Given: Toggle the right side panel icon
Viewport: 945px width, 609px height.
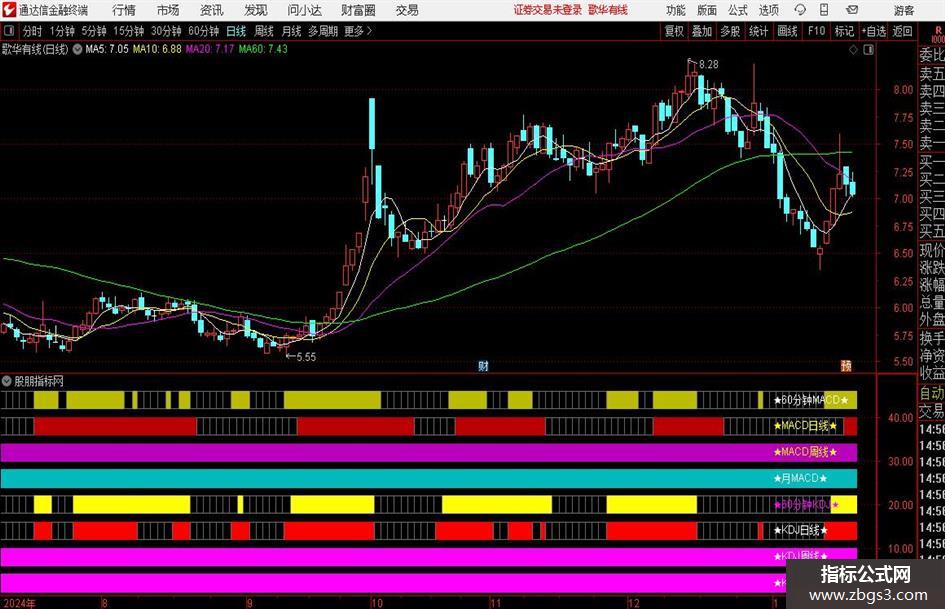Looking at the screenshot, I should click(x=868, y=50).
